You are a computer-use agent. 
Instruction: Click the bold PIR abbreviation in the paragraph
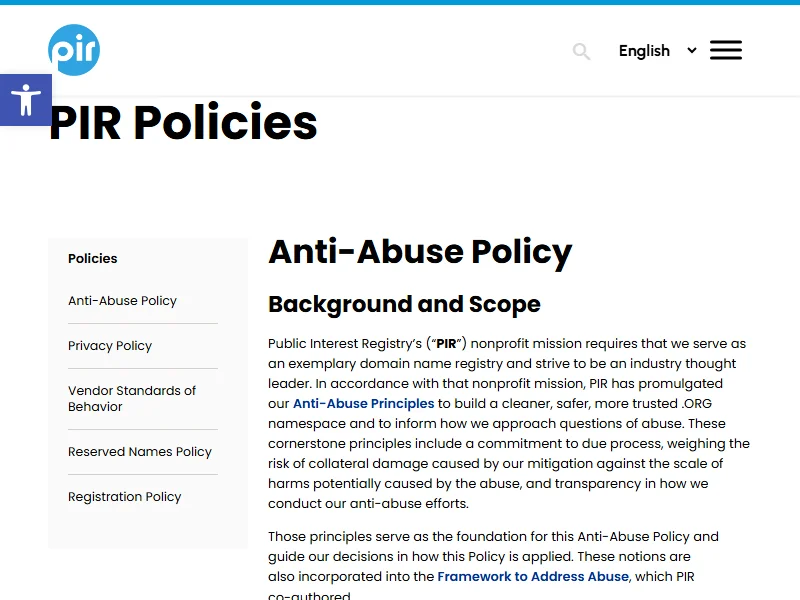coord(446,344)
